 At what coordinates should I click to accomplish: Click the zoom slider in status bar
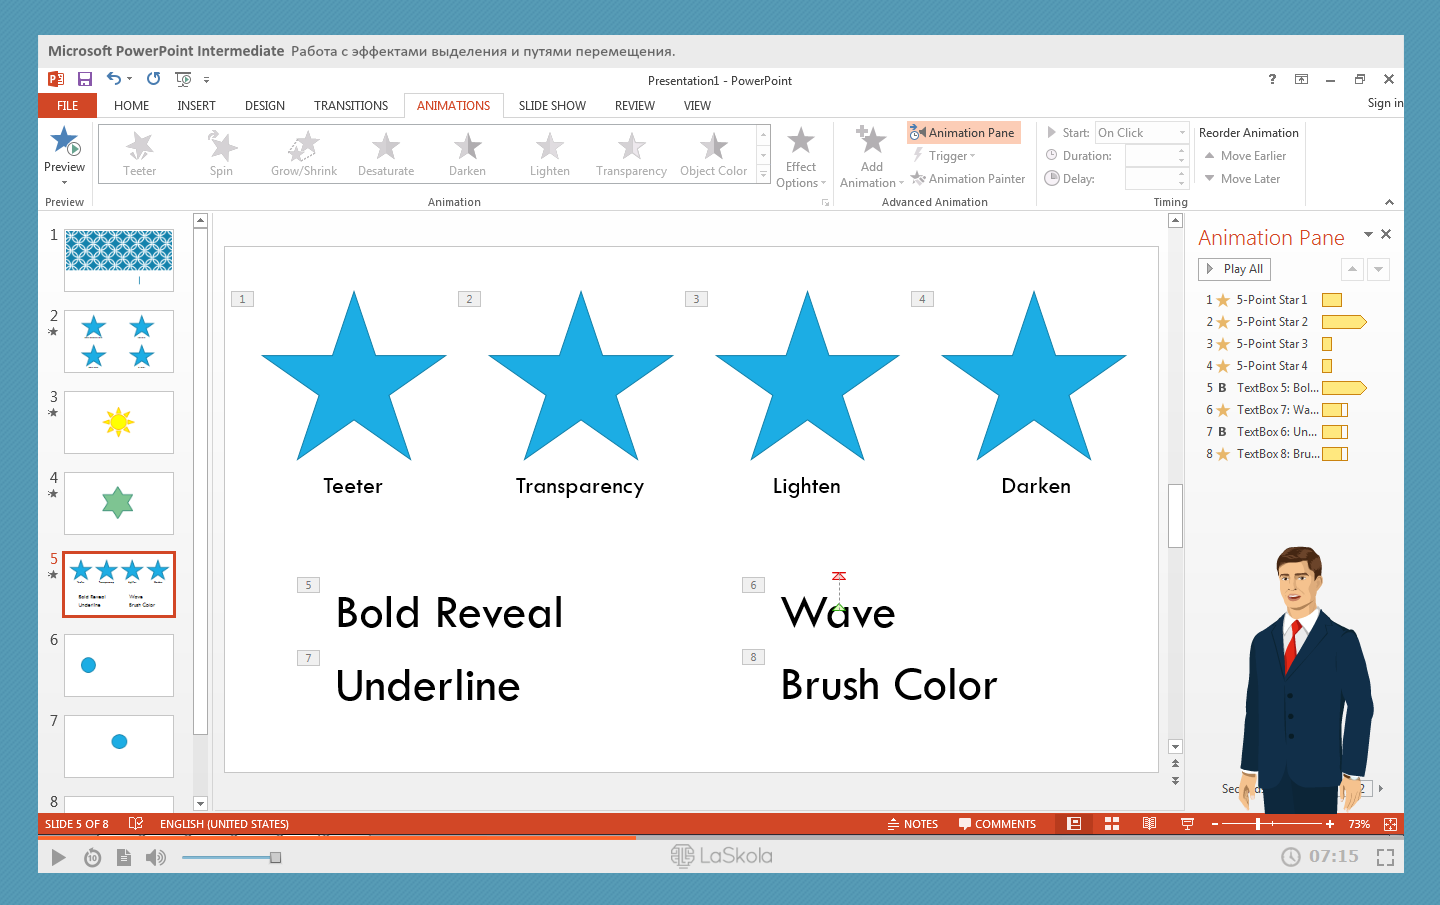[x=1258, y=824]
